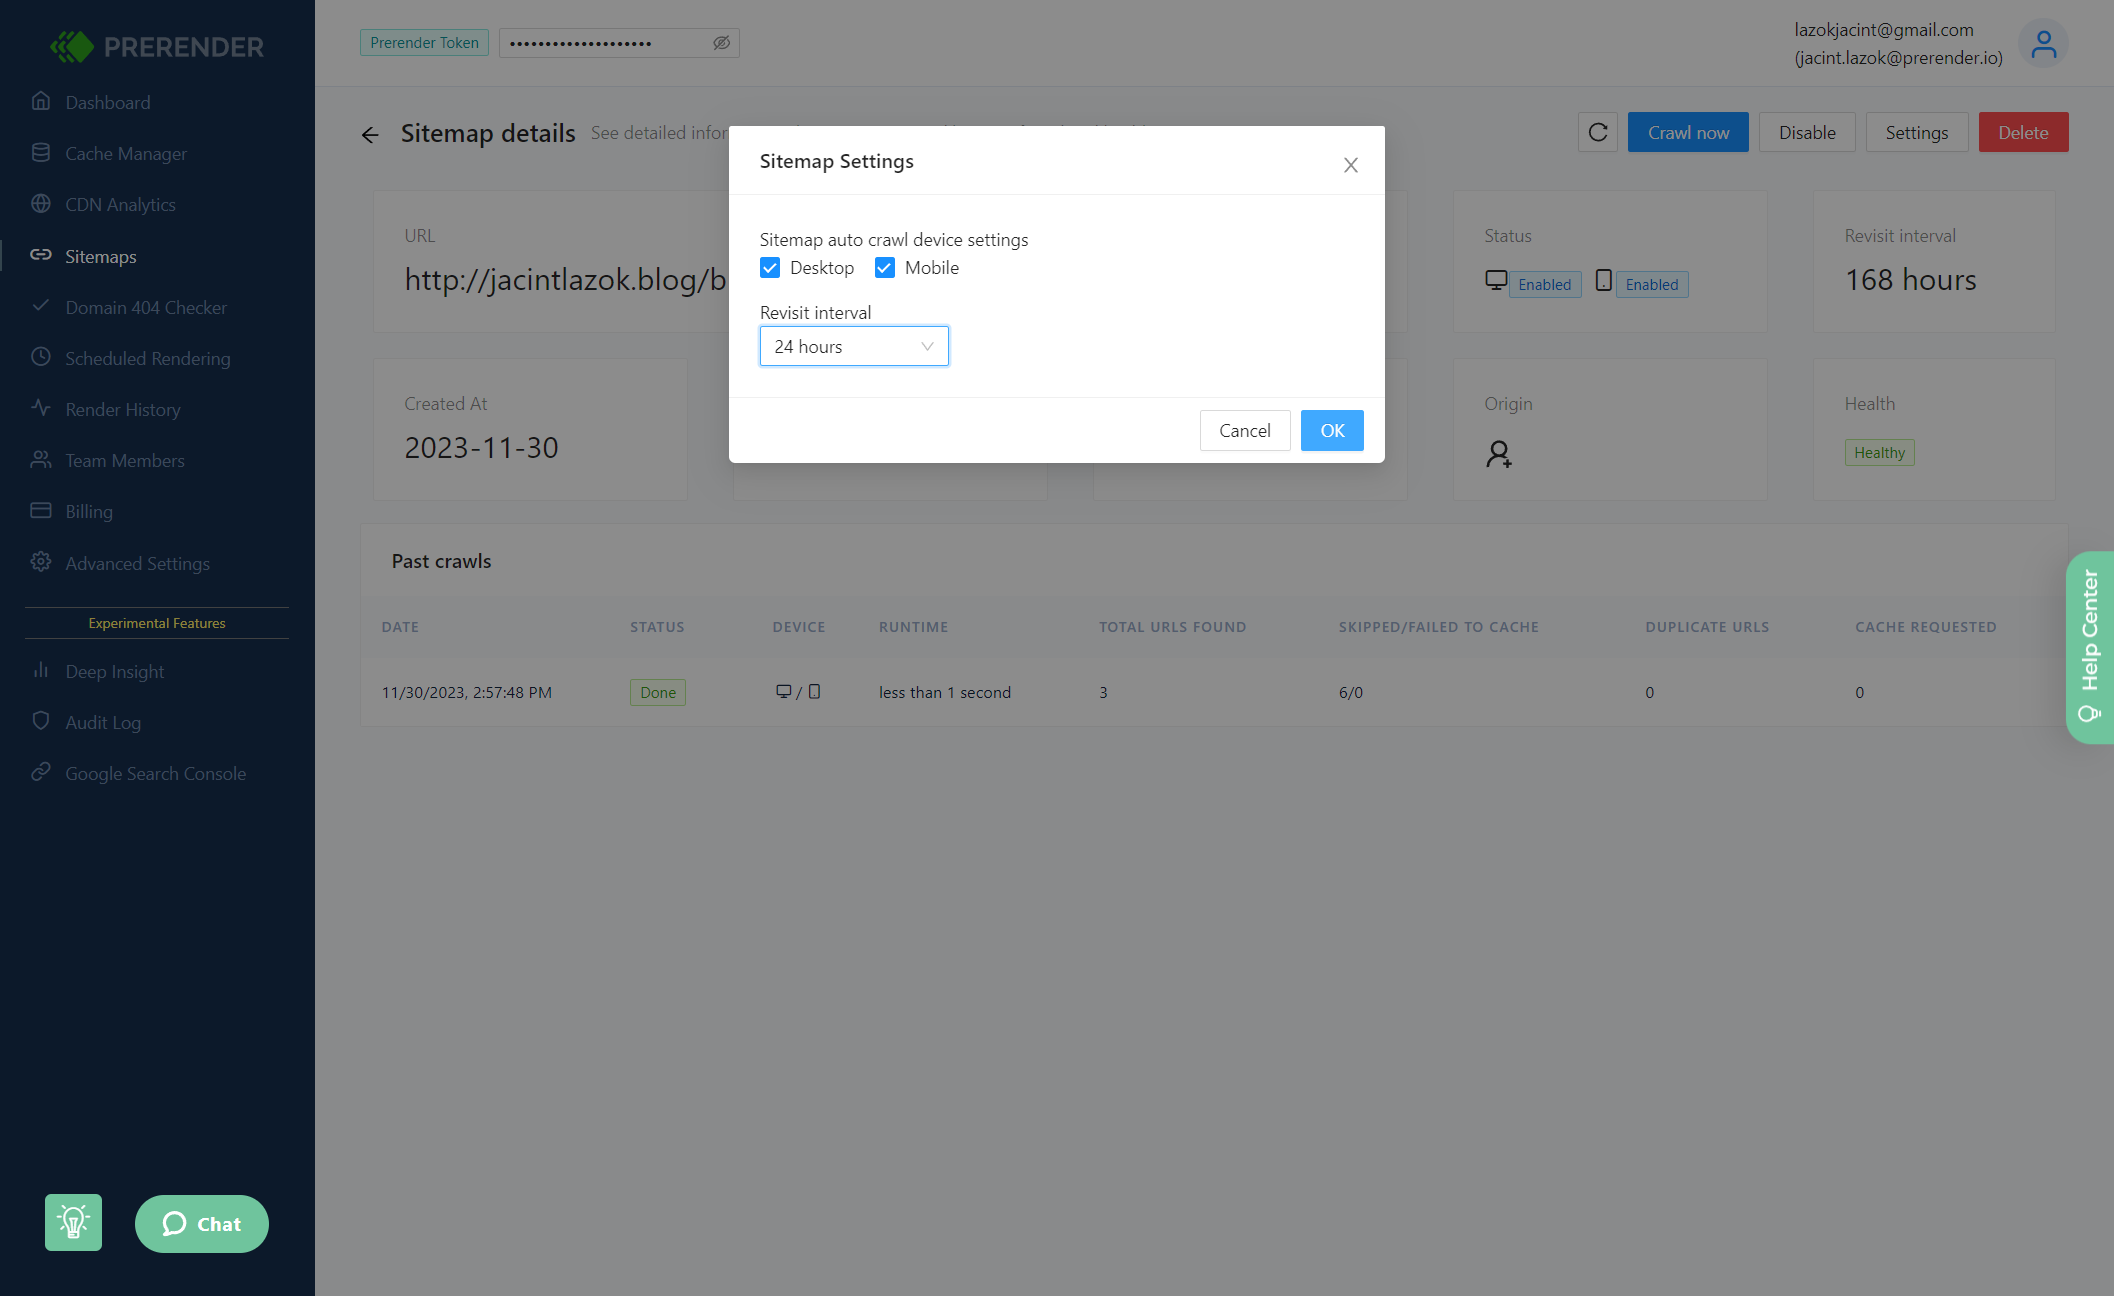Click the red Delete button
The width and height of the screenshot is (2114, 1296).
pyautogui.click(x=2023, y=132)
